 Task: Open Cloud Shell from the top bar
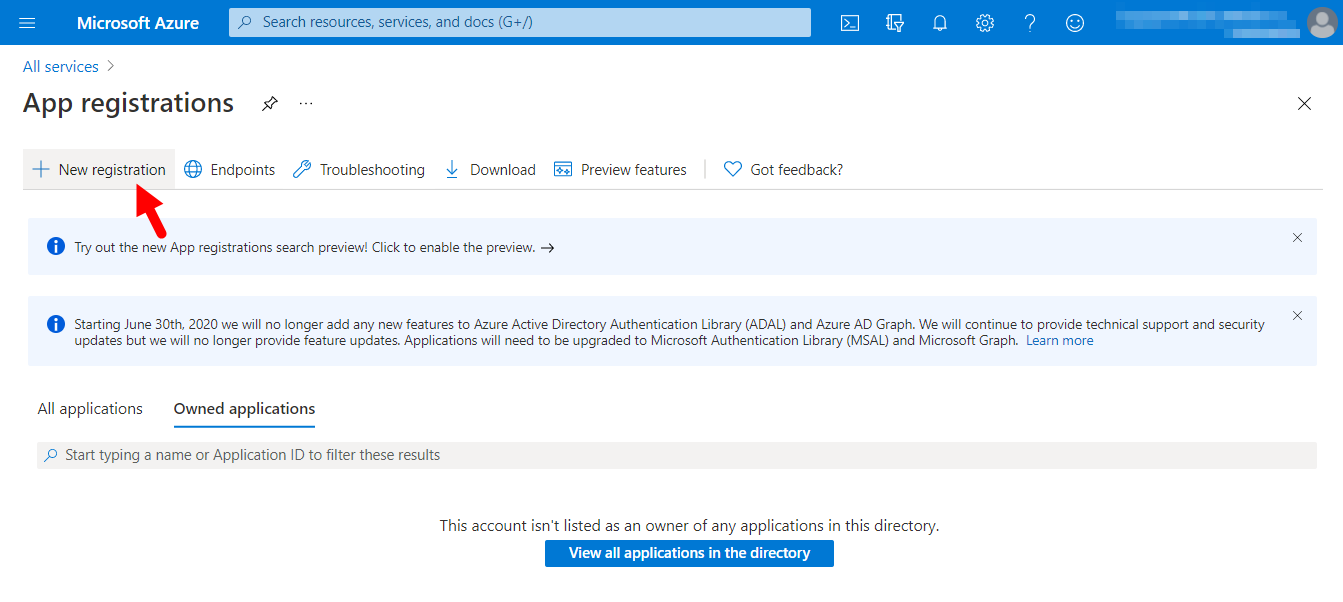[x=850, y=22]
